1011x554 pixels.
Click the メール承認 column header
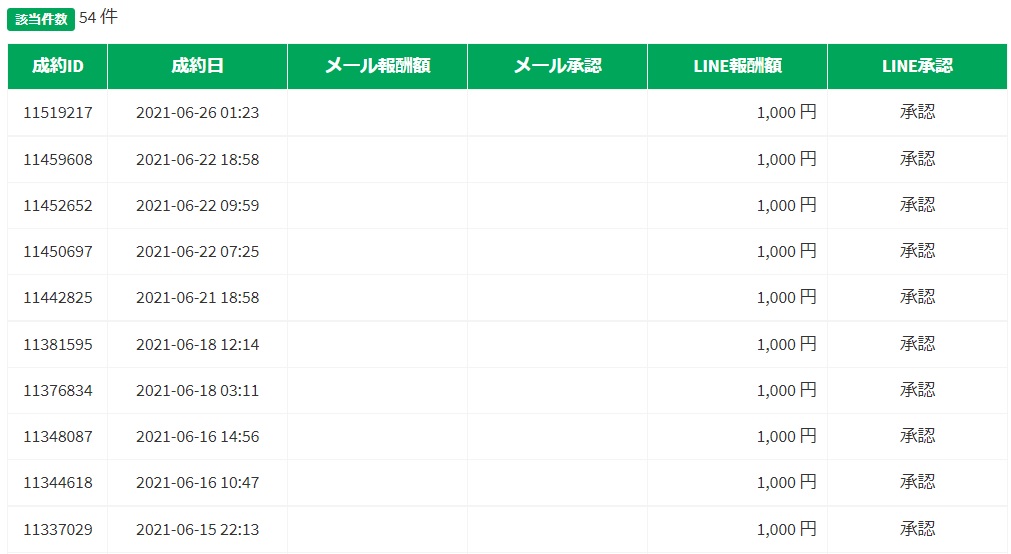557,66
